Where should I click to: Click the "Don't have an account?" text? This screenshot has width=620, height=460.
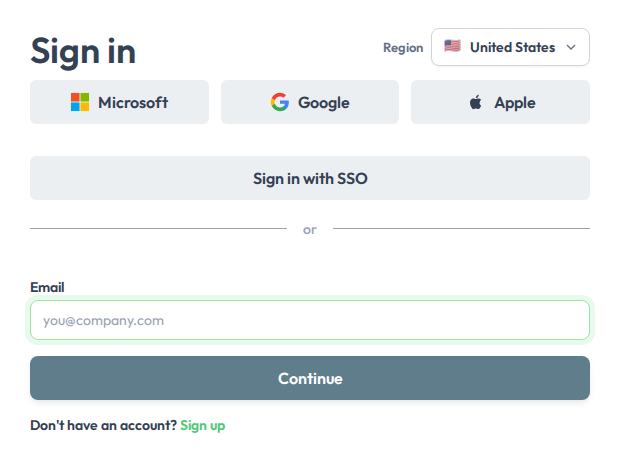pos(104,425)
